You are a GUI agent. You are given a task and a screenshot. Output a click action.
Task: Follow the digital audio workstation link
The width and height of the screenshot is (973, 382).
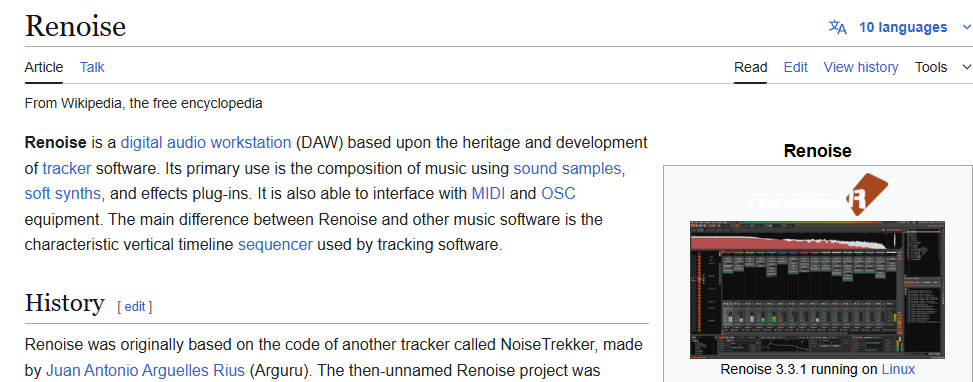click(205, 143)
